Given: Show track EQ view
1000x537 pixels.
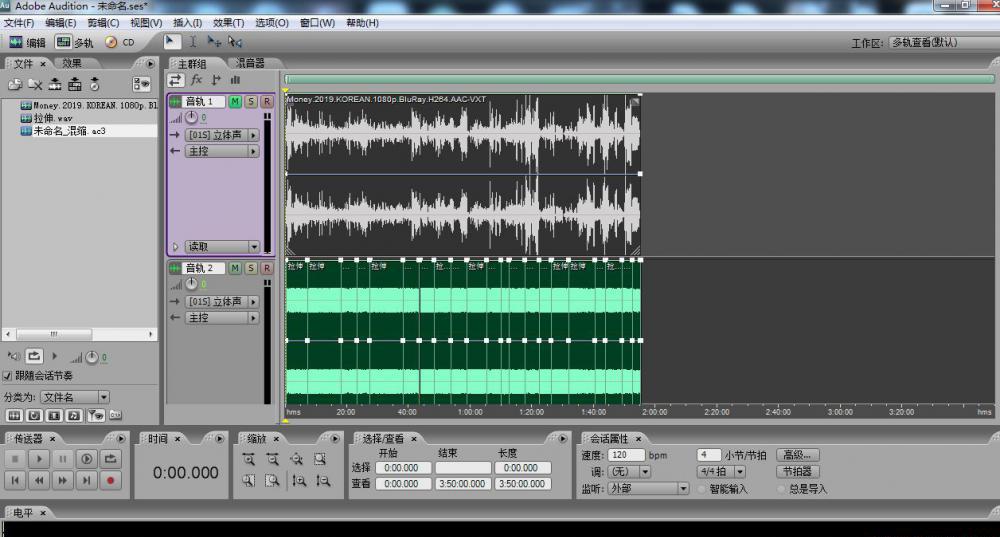Looking at the screenshot, I should click(235, 80).
